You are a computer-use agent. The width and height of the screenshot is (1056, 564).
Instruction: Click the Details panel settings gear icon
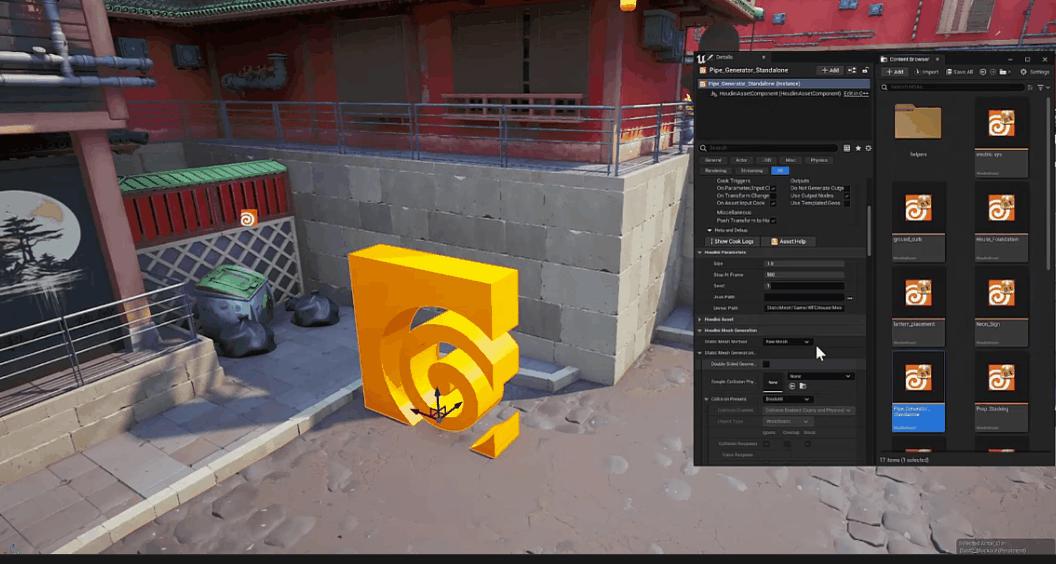[x=868, y=148]
